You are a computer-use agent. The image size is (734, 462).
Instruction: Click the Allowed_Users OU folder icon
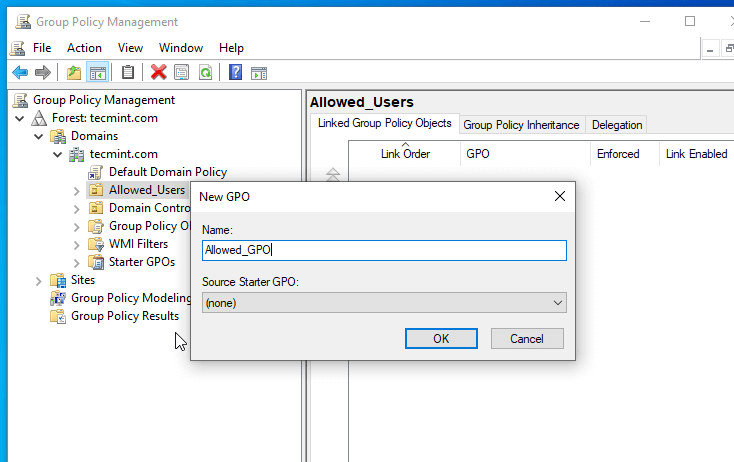96,190
